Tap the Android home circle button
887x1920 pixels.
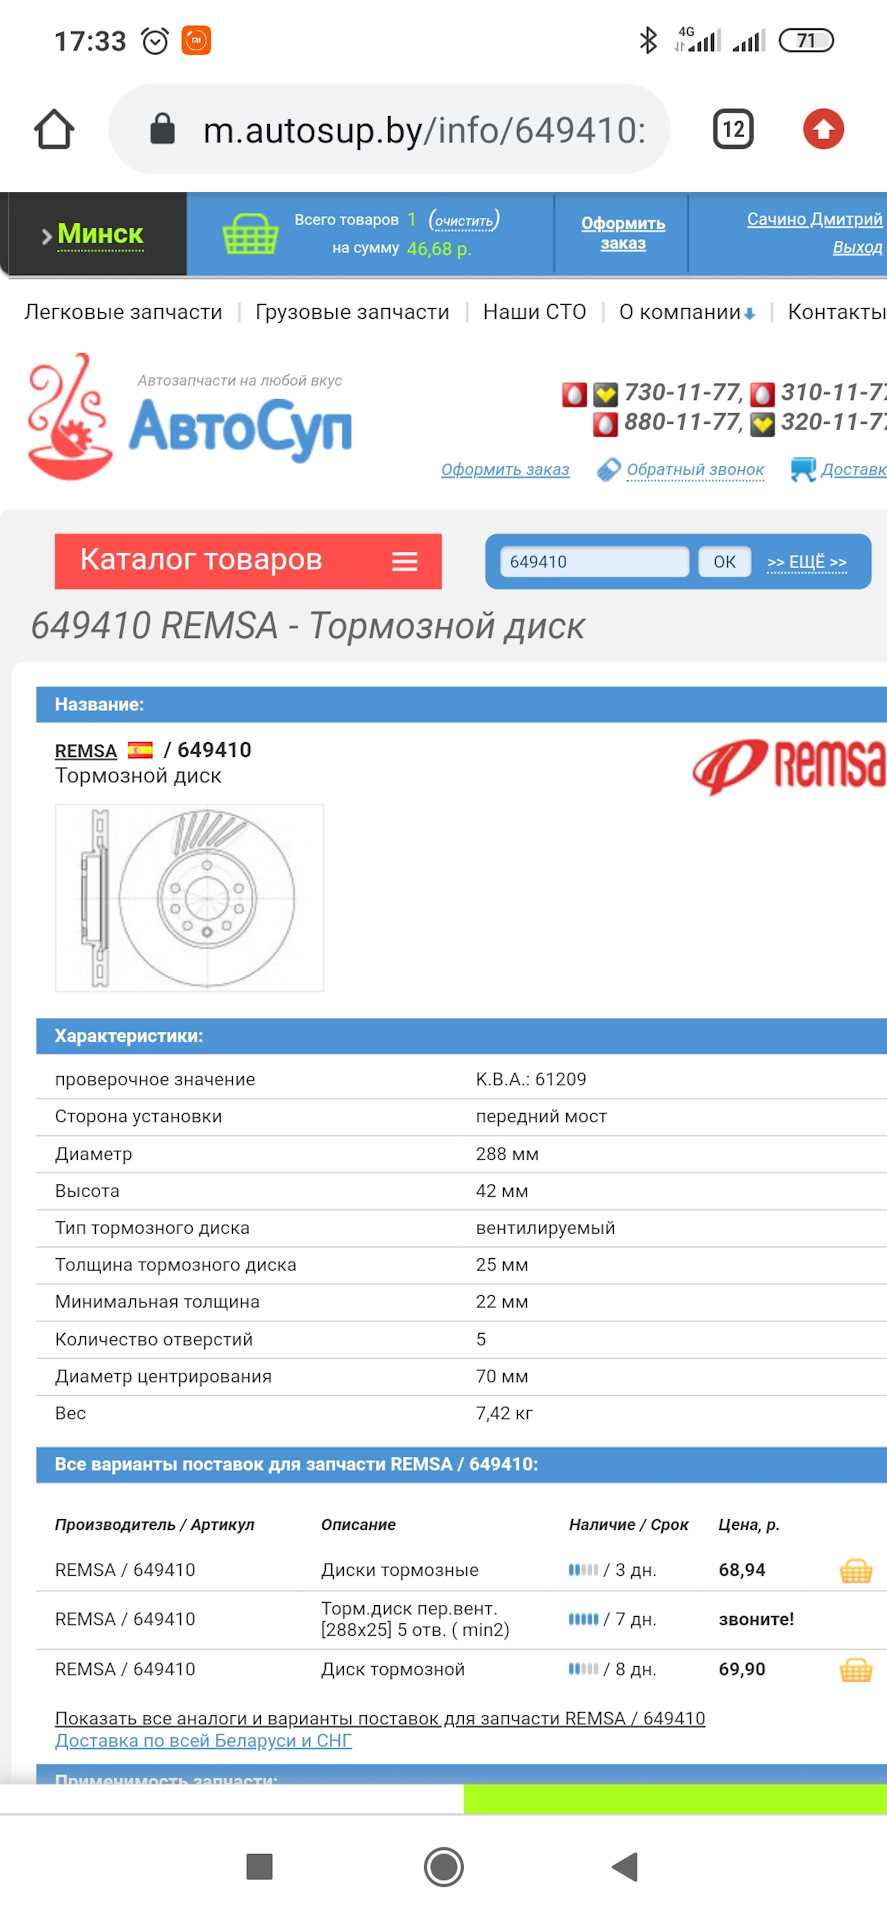(x=444, y=1866)
